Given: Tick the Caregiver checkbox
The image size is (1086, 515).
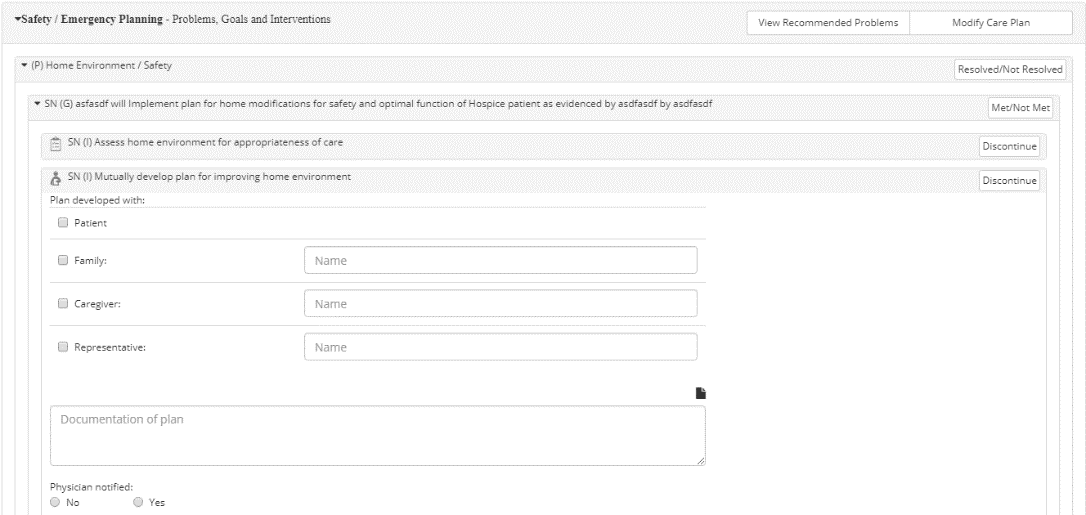Looking at the screenshot, I should pyautogui.click(x=63, y=304).
